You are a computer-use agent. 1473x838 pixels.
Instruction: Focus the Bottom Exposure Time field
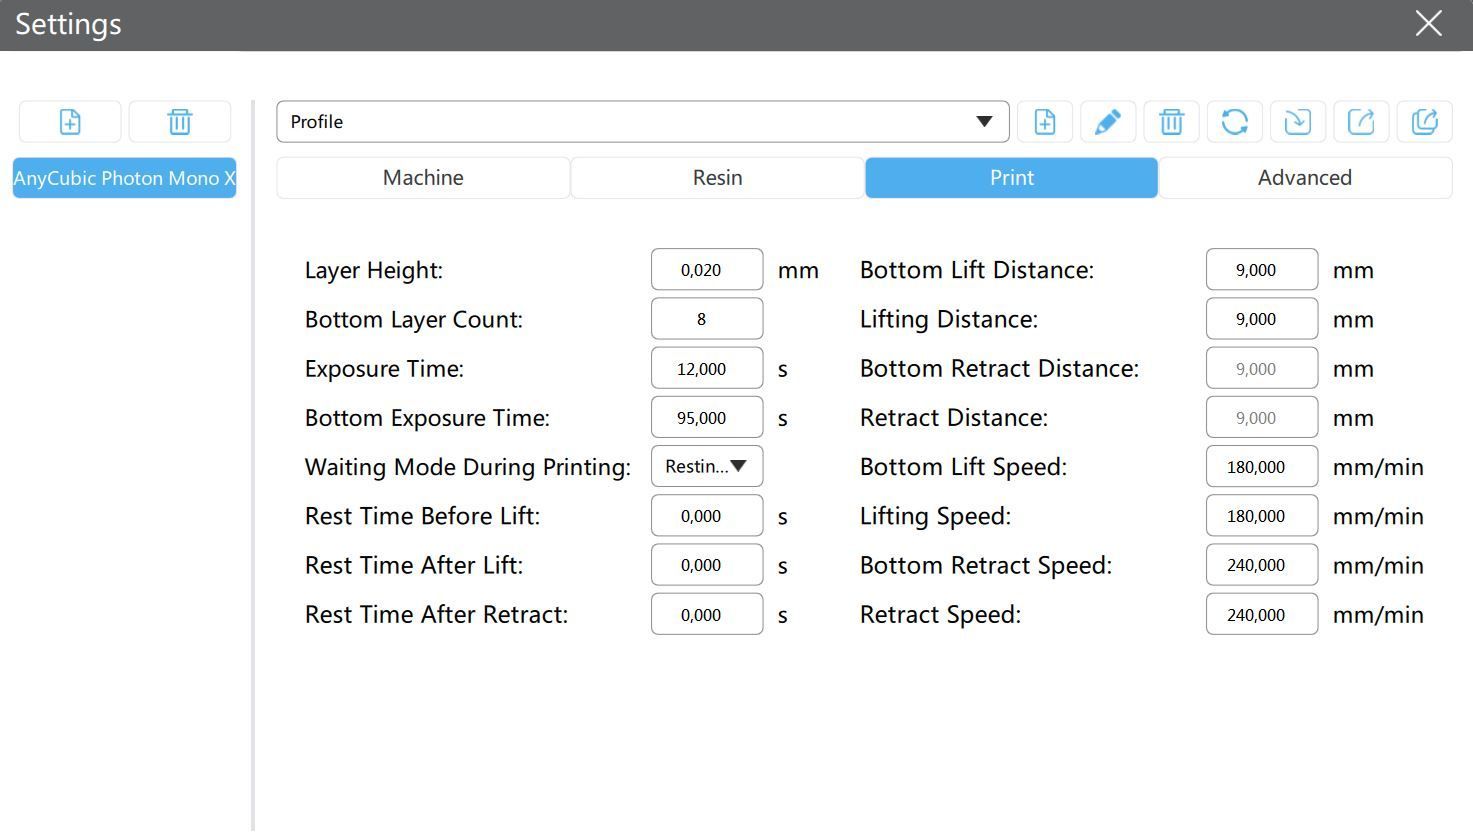point(706,418)
